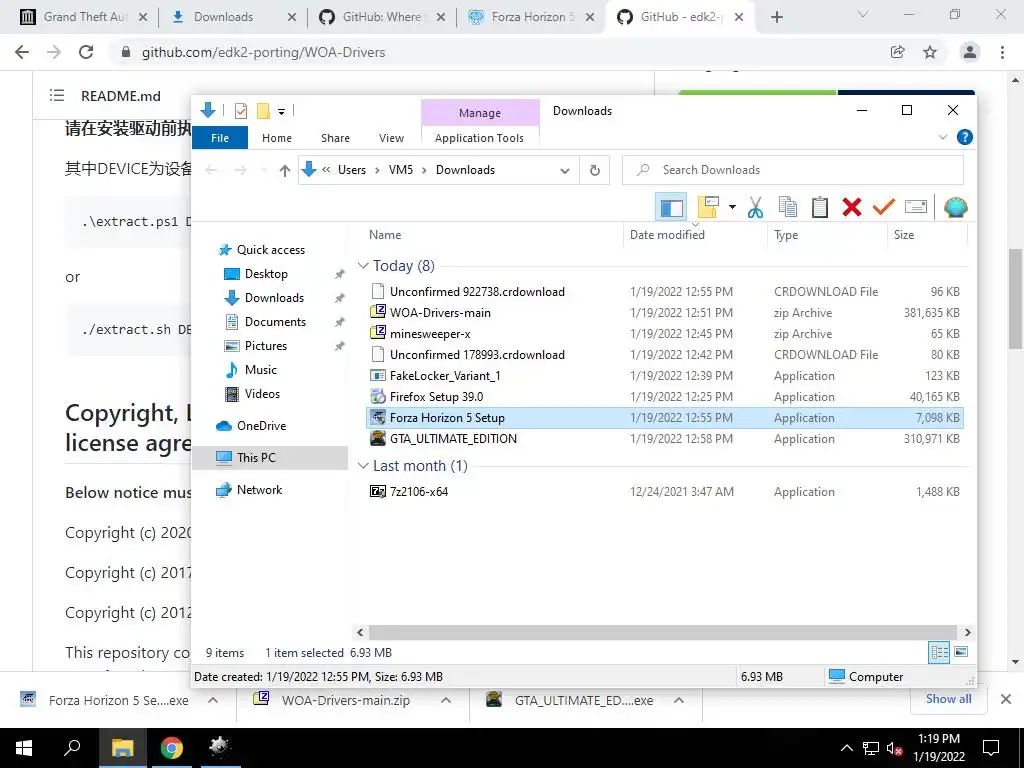Viewport: 1024px width, 768px height.
Task: Click the globe shell icon in toolbar
Action: point(955,208)
